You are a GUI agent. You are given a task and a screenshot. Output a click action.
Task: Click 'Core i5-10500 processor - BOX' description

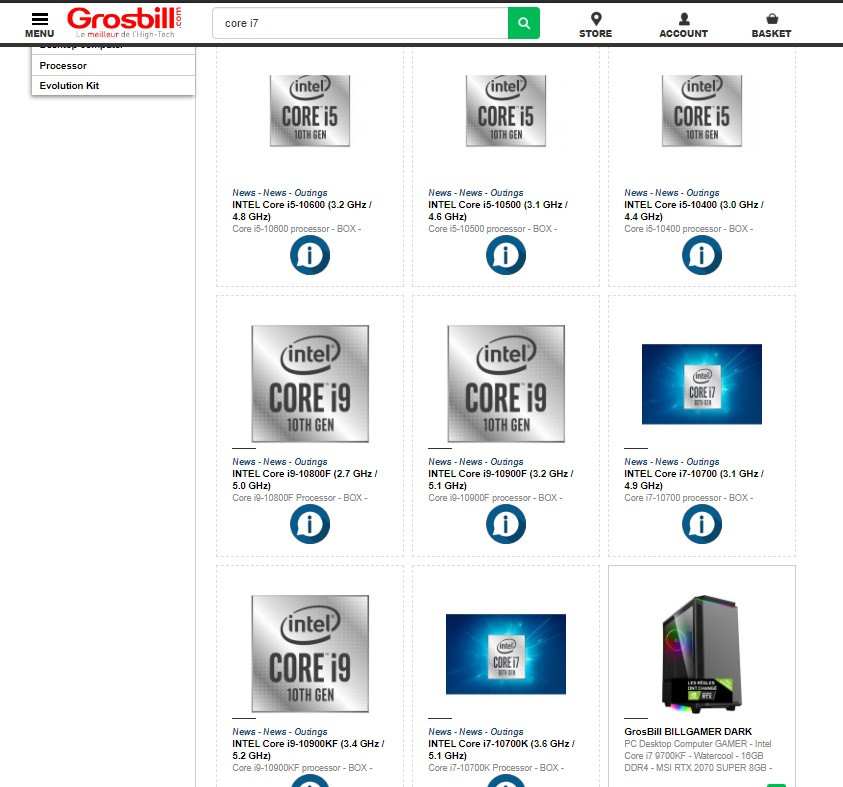click(x=492, y=229)
